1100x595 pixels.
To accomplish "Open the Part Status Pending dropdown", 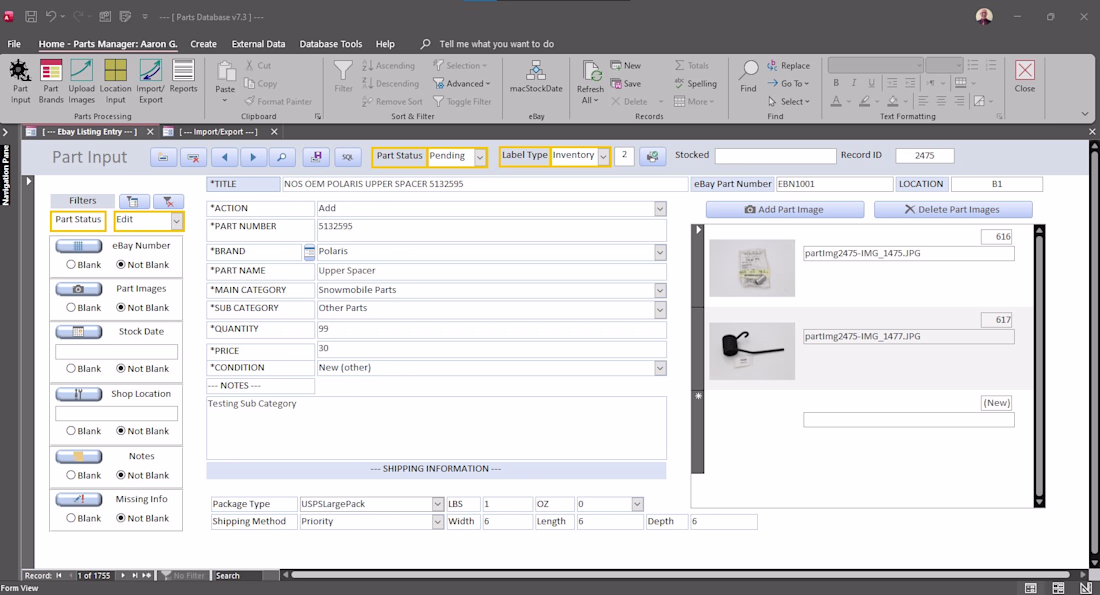I will point(480,157).
